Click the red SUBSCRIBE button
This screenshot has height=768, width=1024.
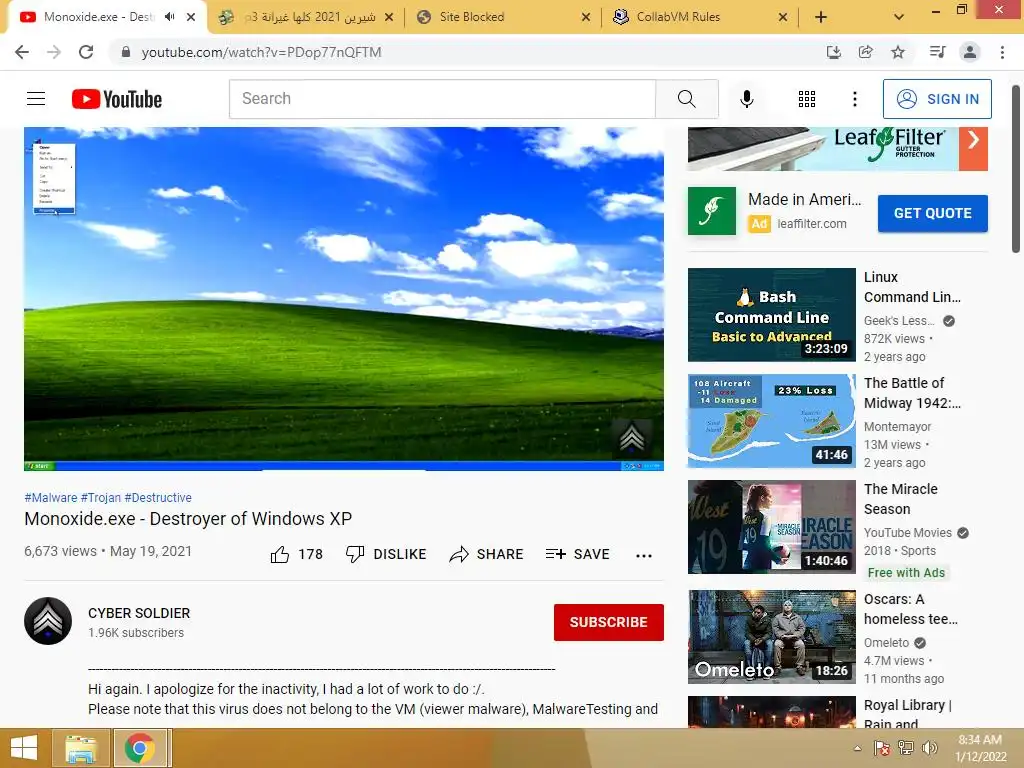click(609, 622)
